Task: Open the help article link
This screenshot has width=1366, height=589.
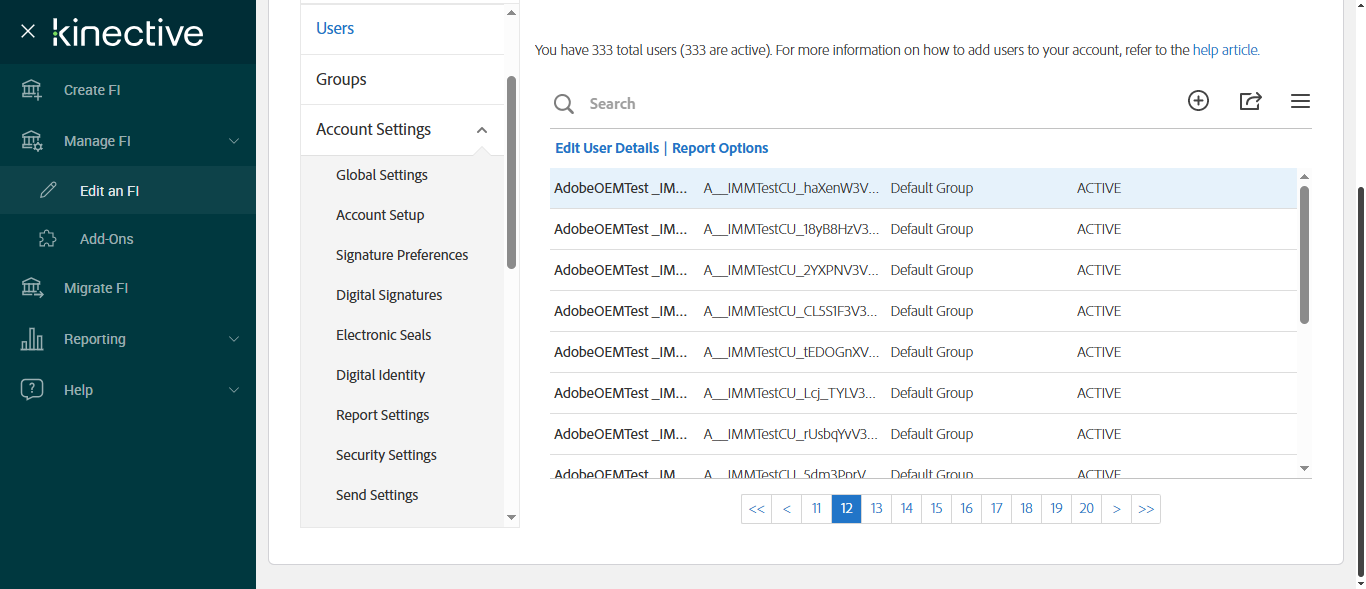Action: pos(1225,50)
